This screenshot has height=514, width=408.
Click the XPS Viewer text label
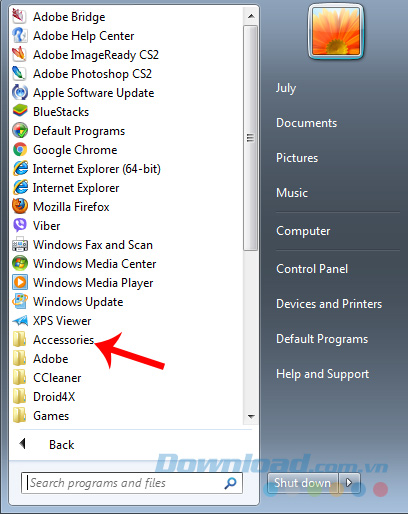pyautogui.click(x=62, y=321)
